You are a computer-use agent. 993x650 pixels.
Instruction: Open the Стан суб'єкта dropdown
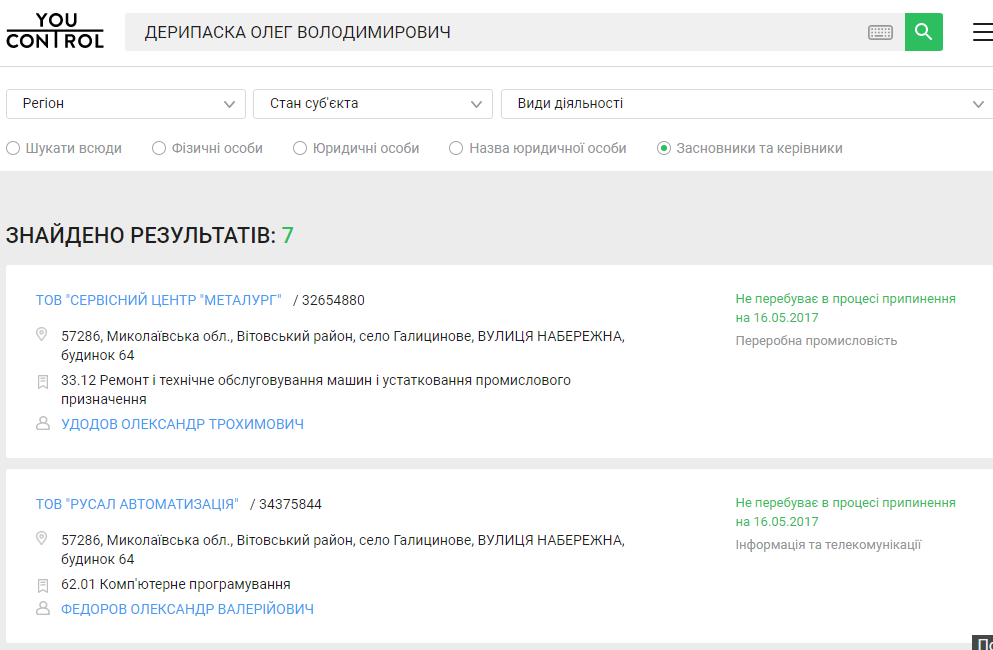(x=373, y=103)
